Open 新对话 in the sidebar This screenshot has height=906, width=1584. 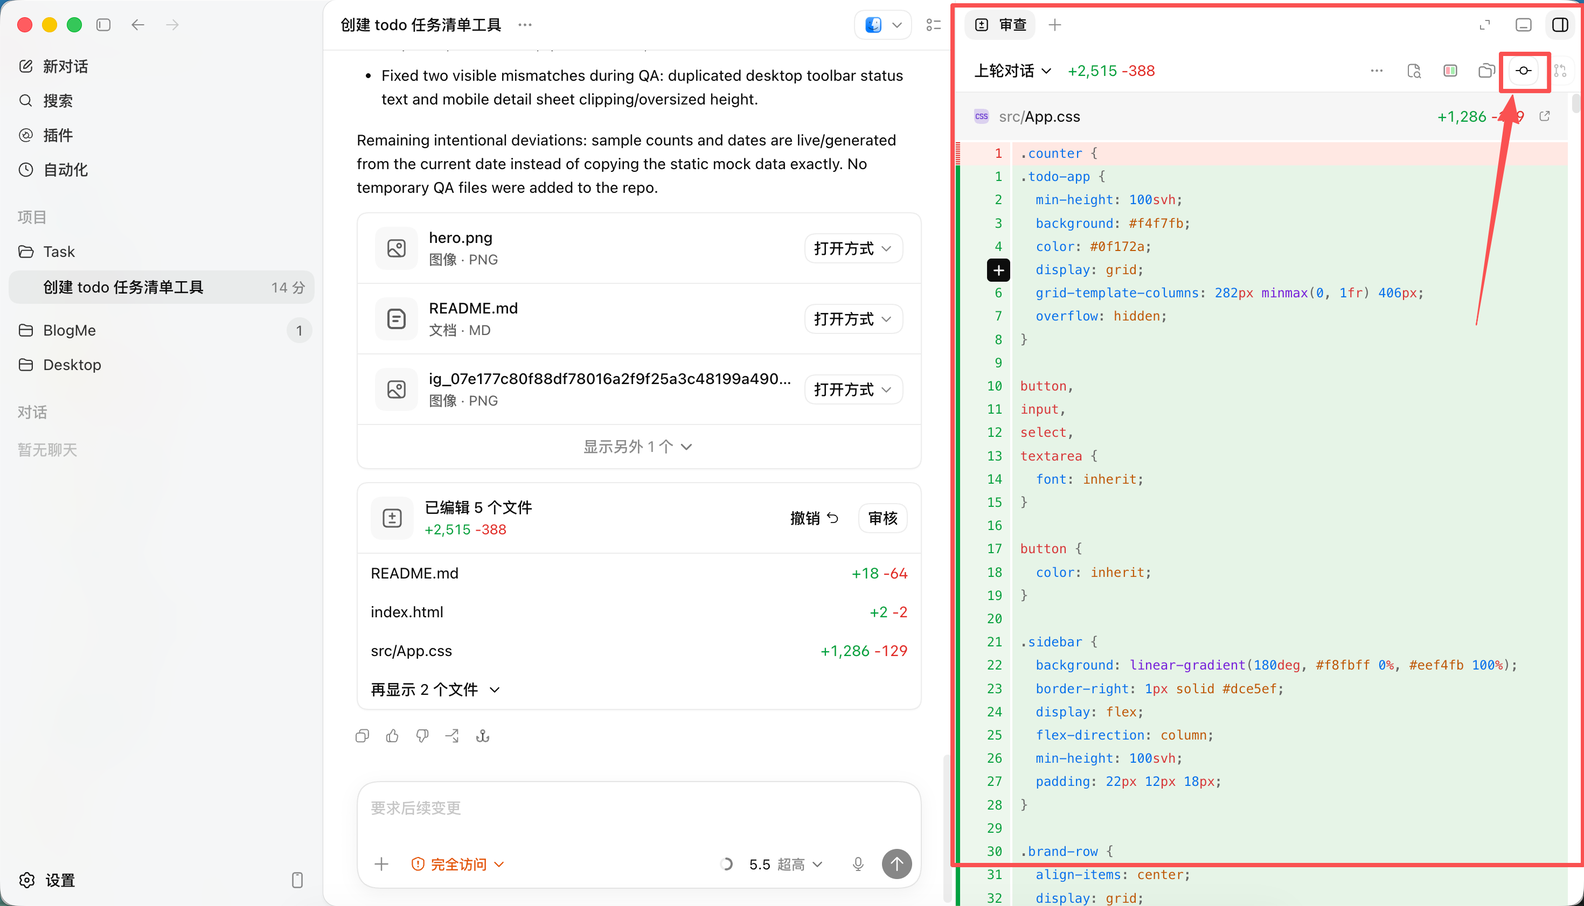tap(160, 66)
